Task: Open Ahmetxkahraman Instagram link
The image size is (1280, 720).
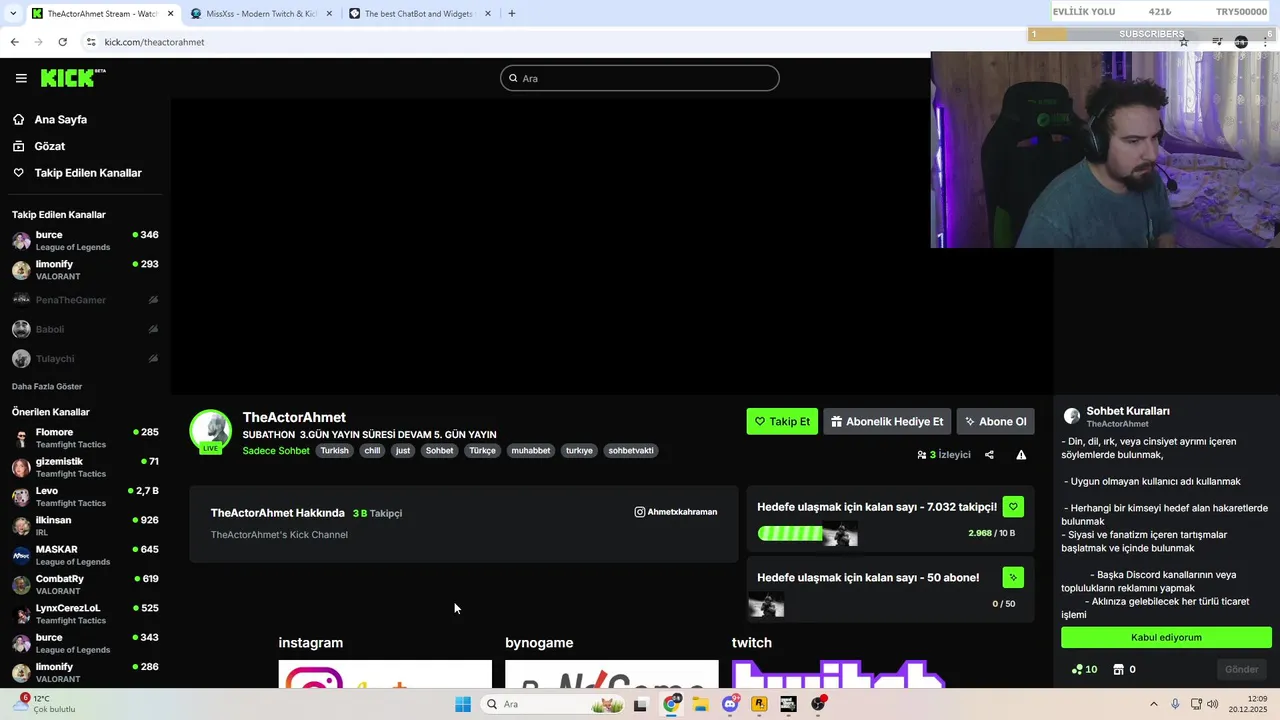Action: click(676, 512)
